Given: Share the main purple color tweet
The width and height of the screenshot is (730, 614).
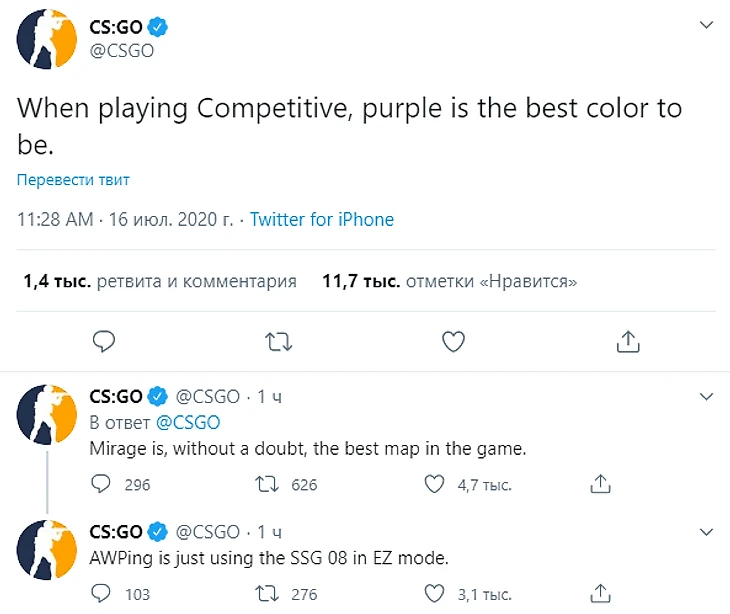Looking at the screenshot, I should coord(628,342).
